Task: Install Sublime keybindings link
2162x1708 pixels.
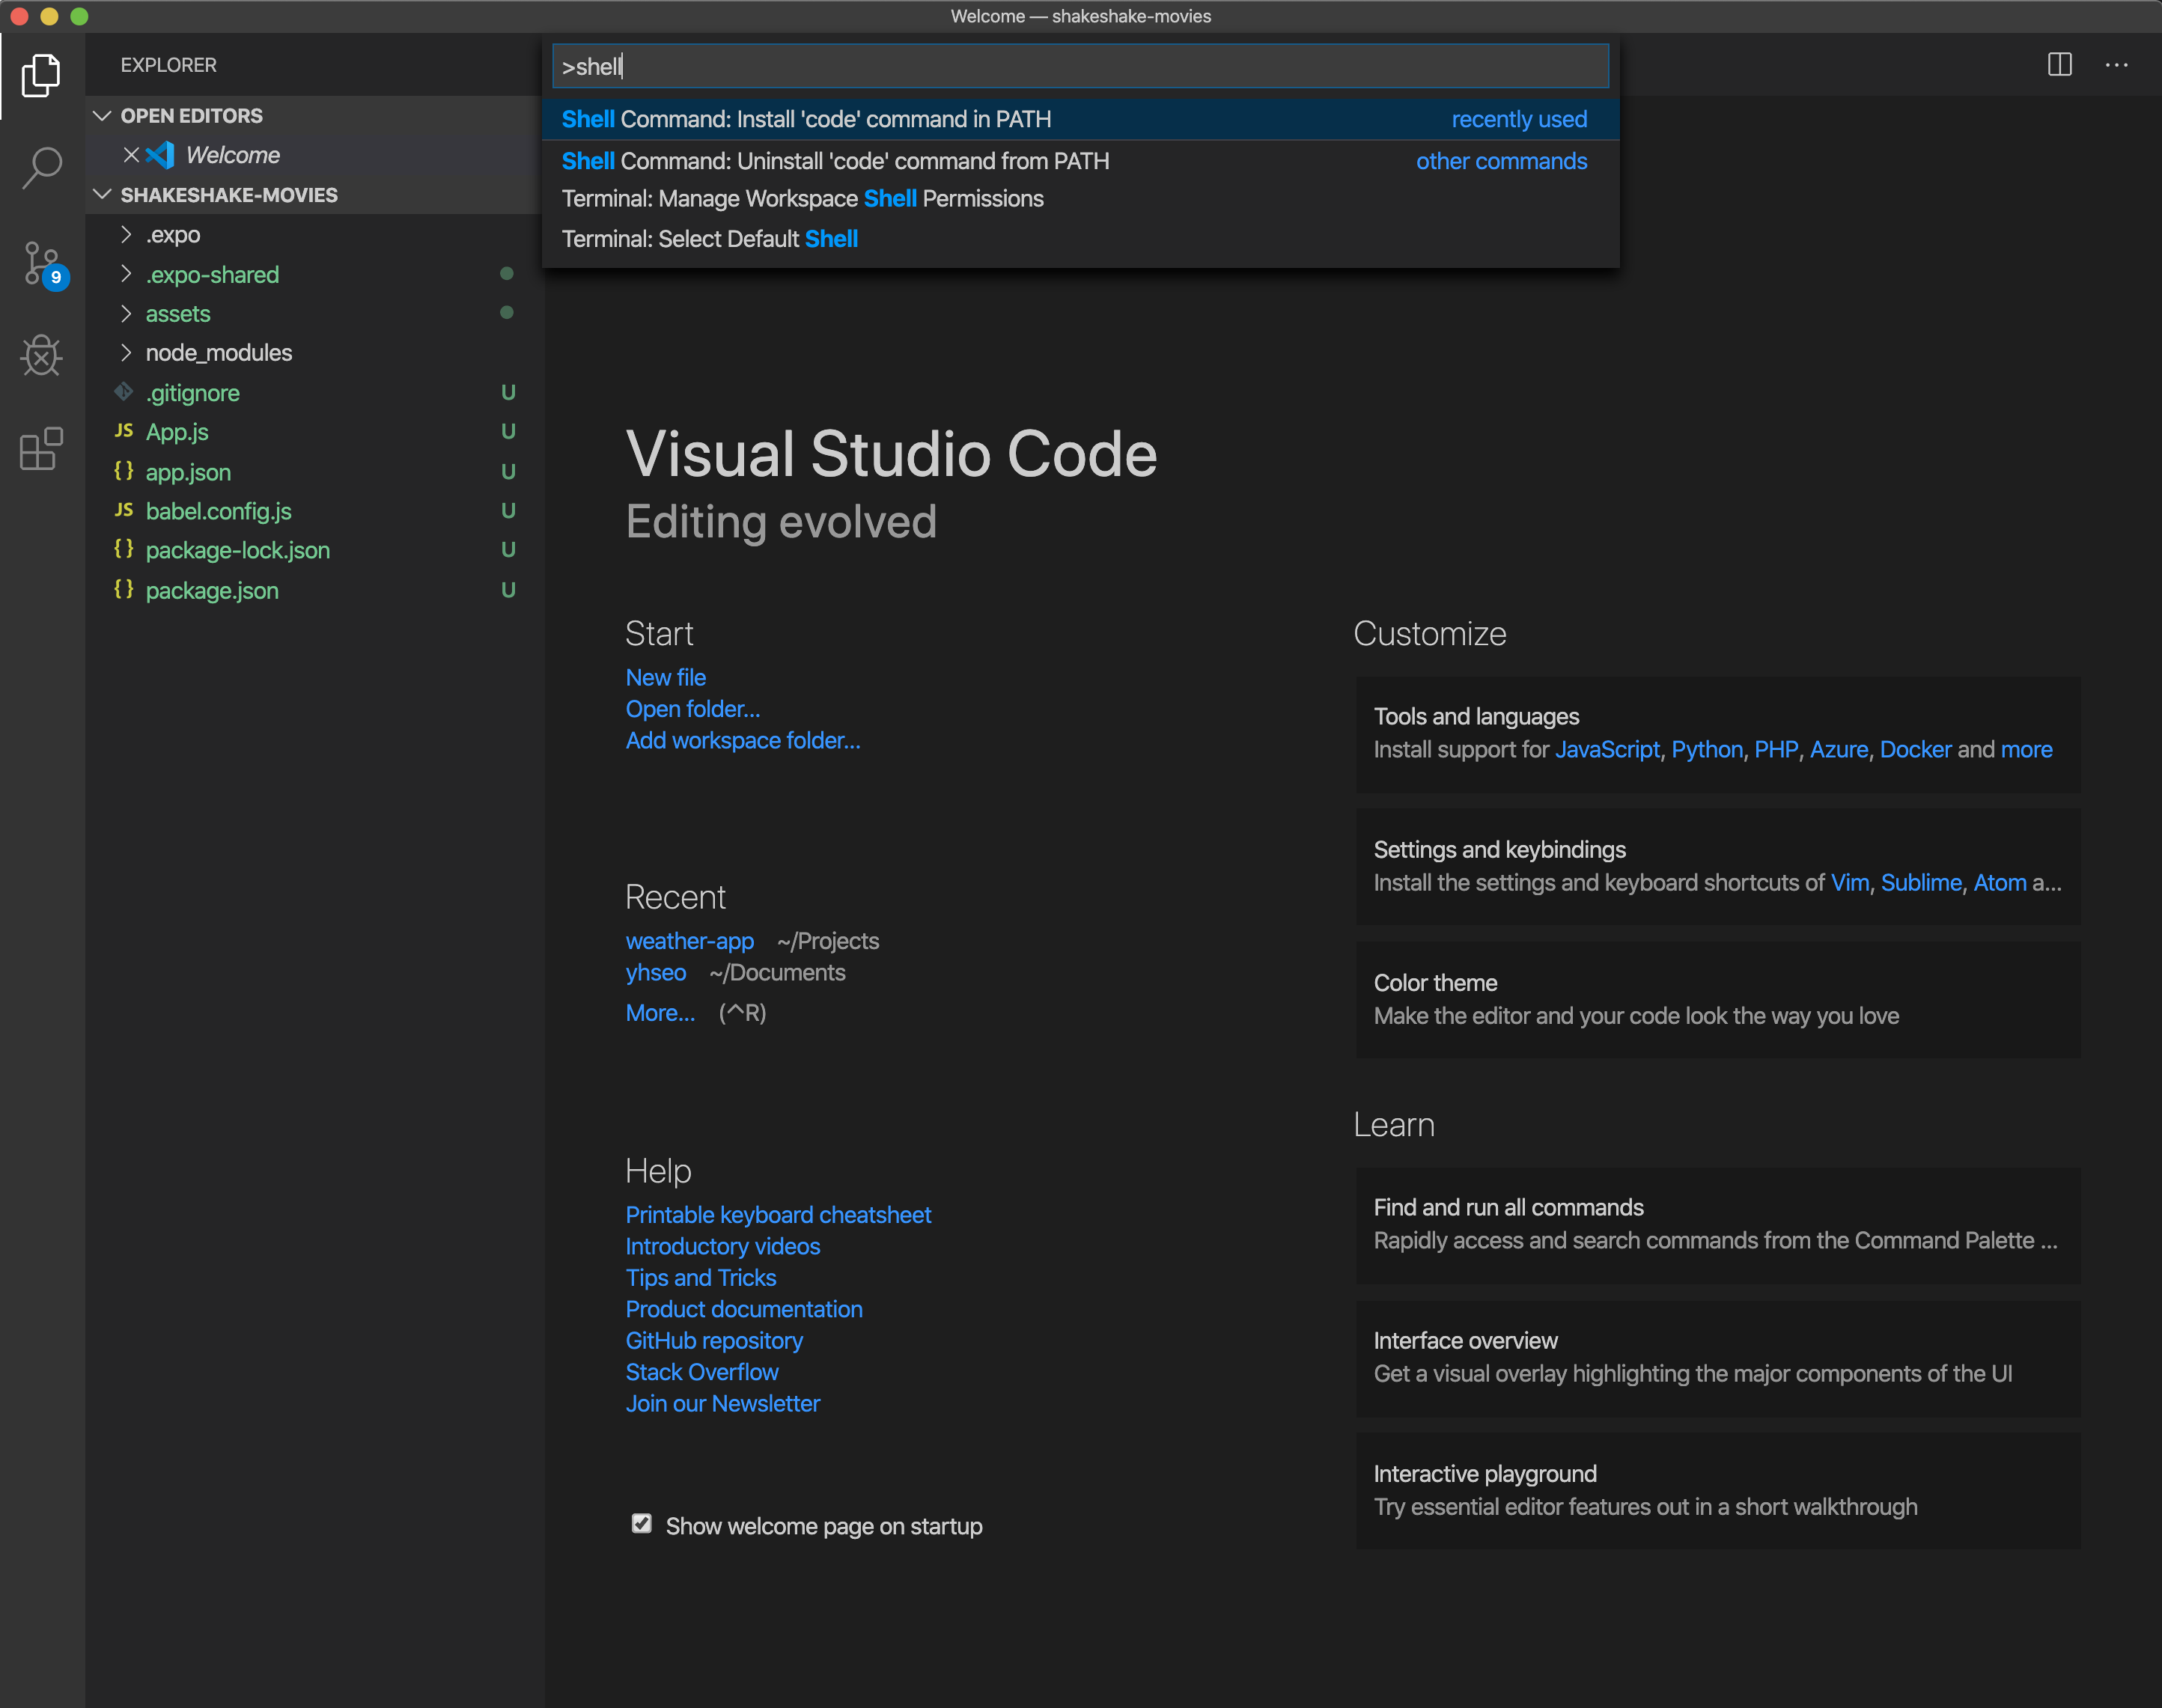Action: click(1921, 883)
